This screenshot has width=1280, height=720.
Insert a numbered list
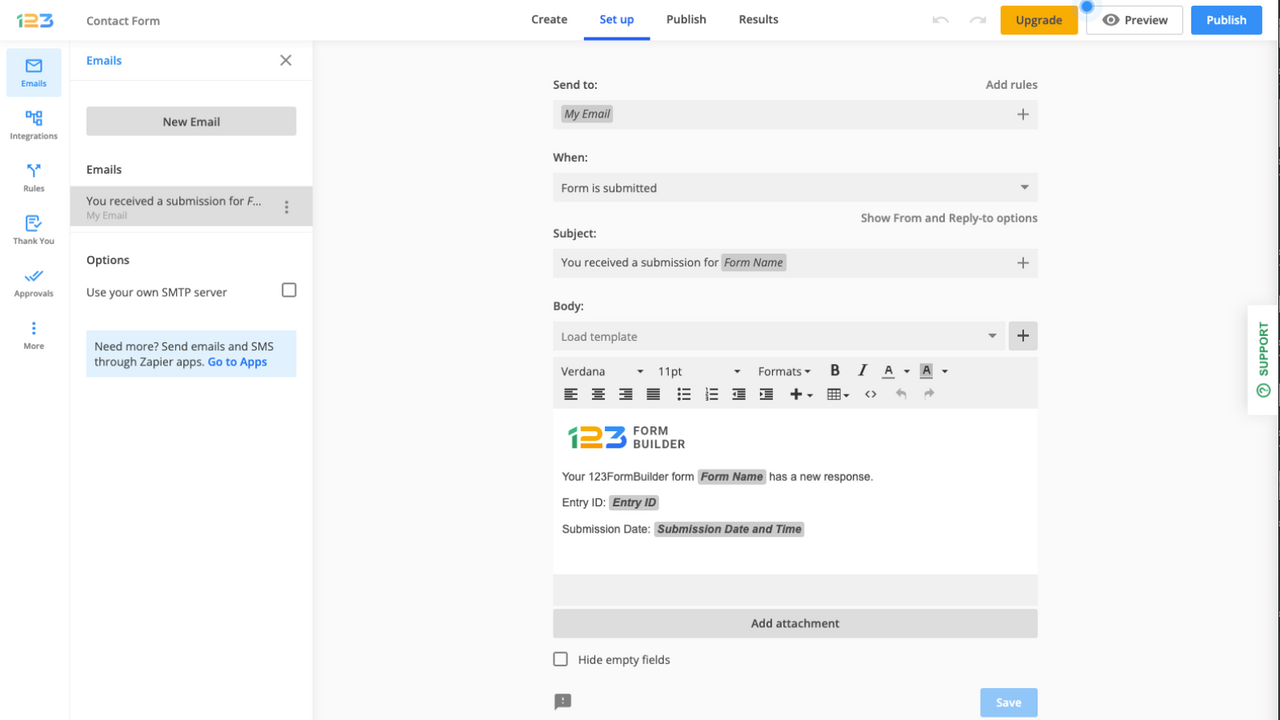pyautogui.click(x=712, y=394)
